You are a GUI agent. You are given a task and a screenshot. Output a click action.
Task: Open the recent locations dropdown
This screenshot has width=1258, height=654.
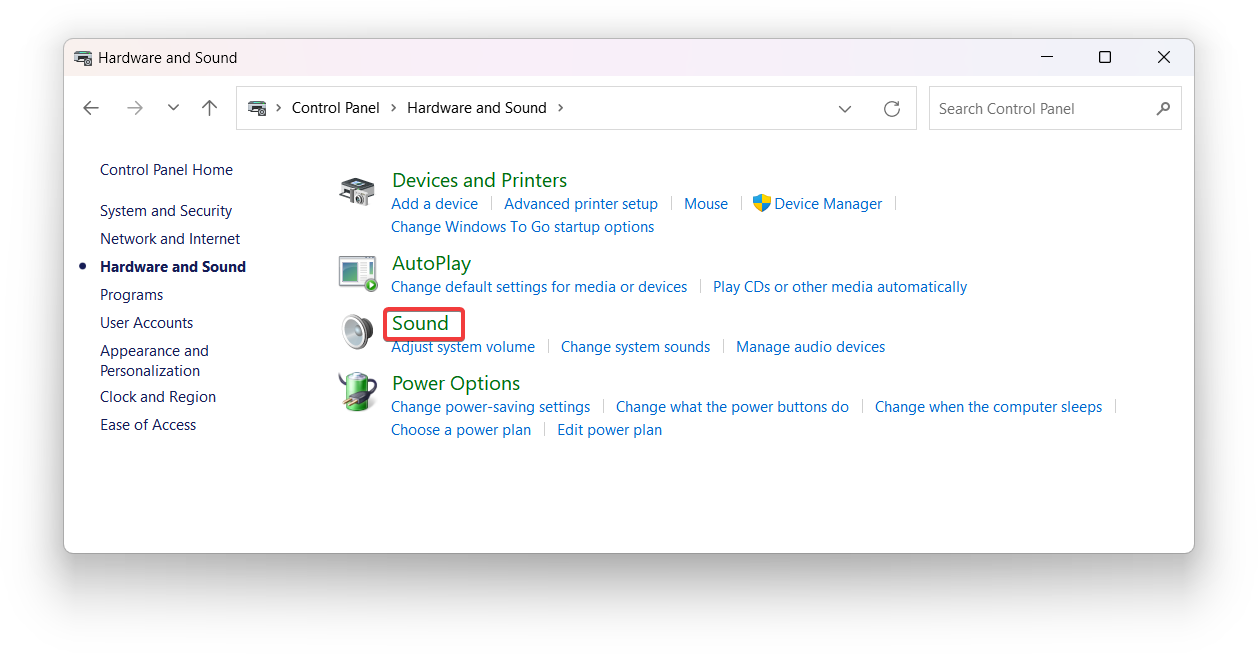tap(173, 108)
